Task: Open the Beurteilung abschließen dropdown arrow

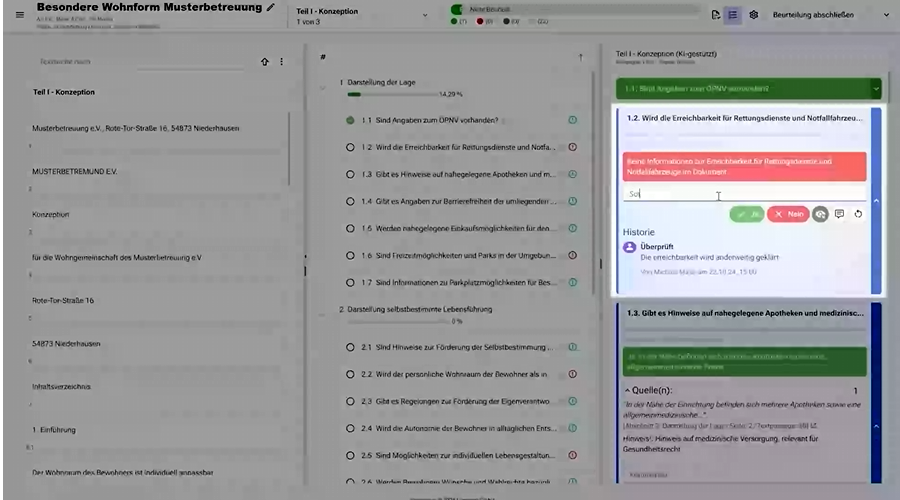Action: point(886,15)
